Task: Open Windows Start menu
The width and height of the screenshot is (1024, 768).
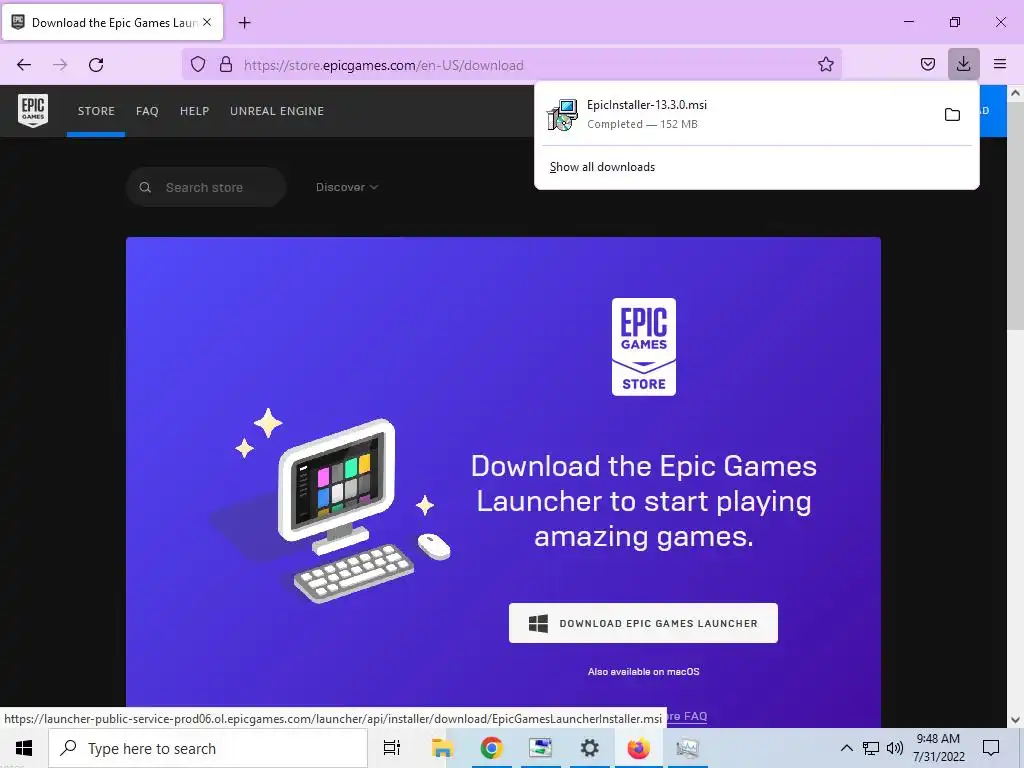Action: [x=24, y=748]
